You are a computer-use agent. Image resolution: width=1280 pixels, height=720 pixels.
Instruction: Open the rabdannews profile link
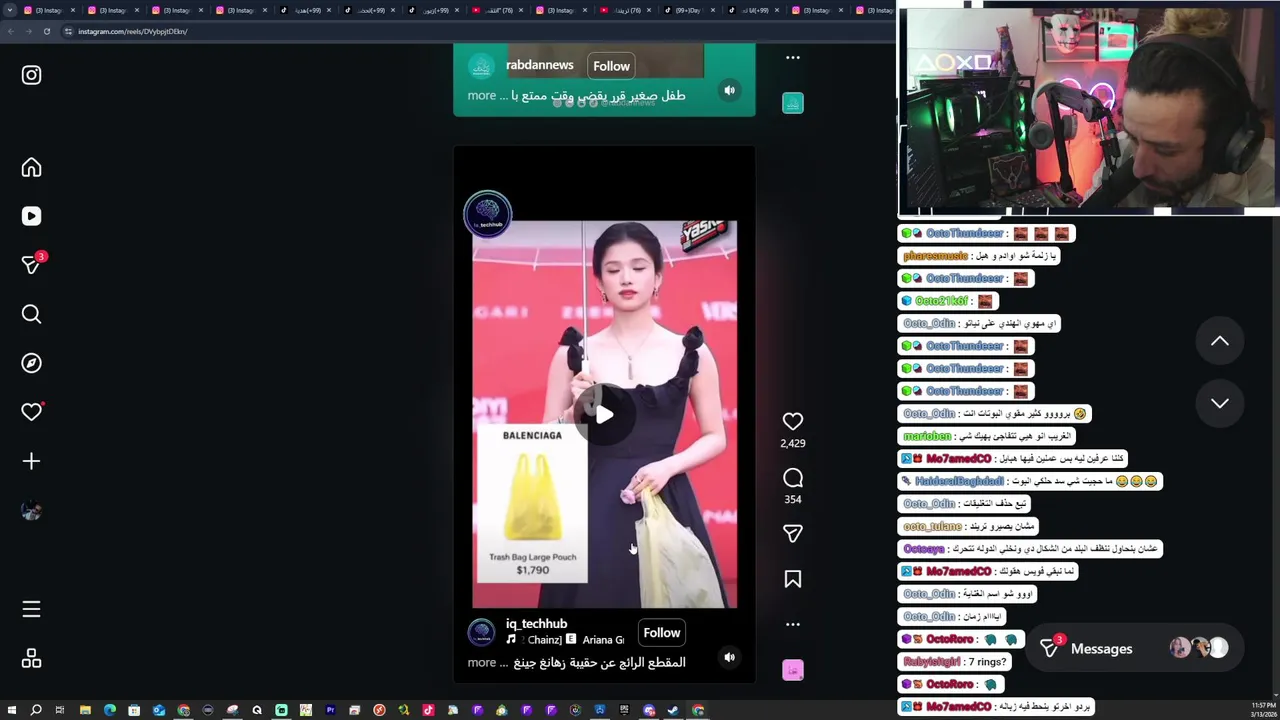pos(539,65)
